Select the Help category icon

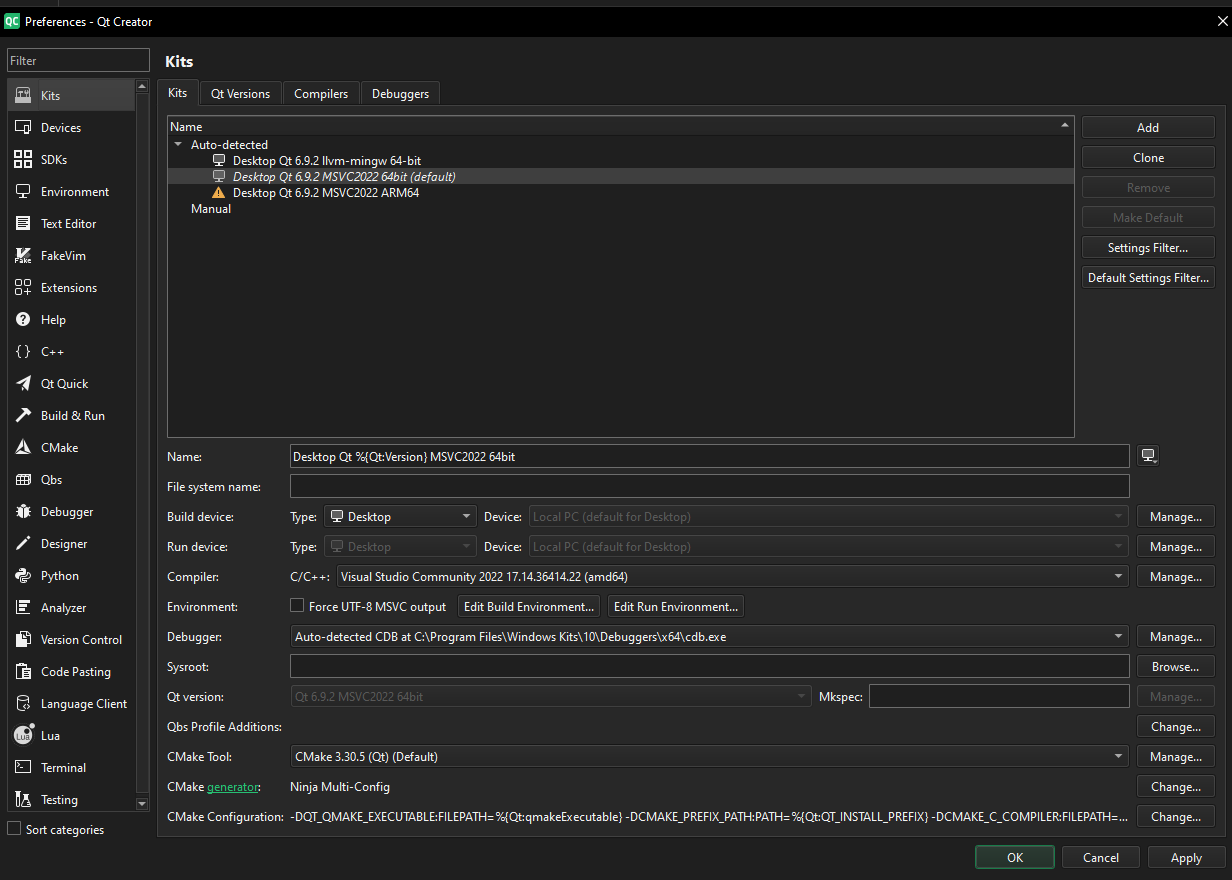(23, 319)
